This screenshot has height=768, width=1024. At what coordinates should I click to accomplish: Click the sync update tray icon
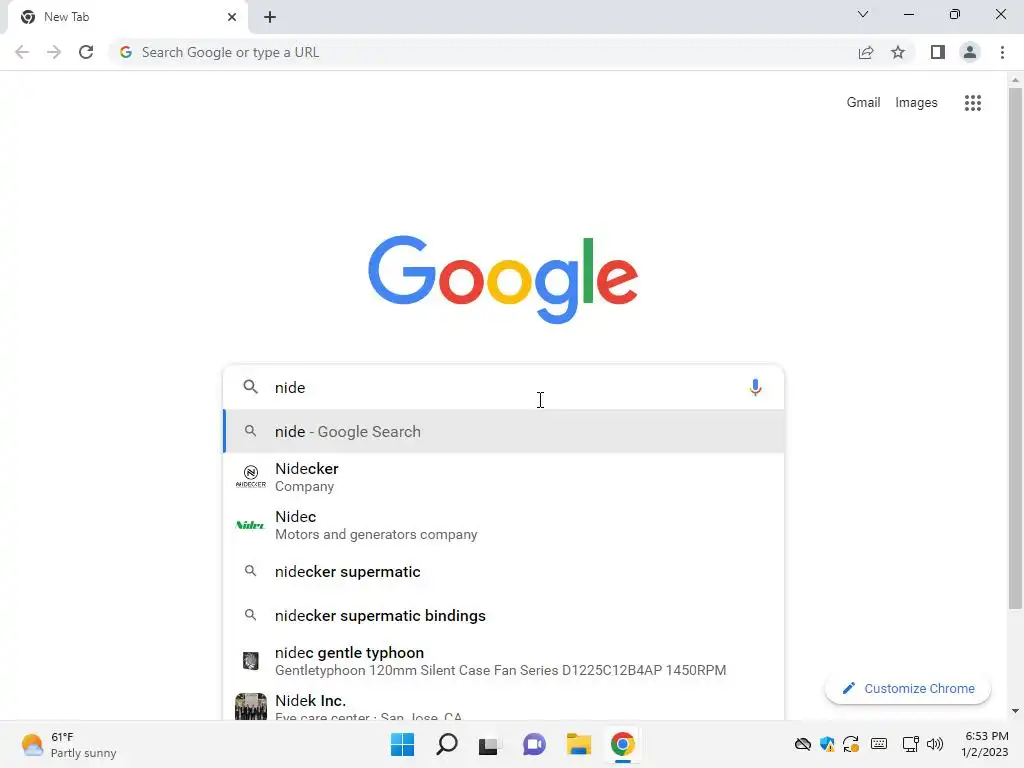[x=851, y=744]
